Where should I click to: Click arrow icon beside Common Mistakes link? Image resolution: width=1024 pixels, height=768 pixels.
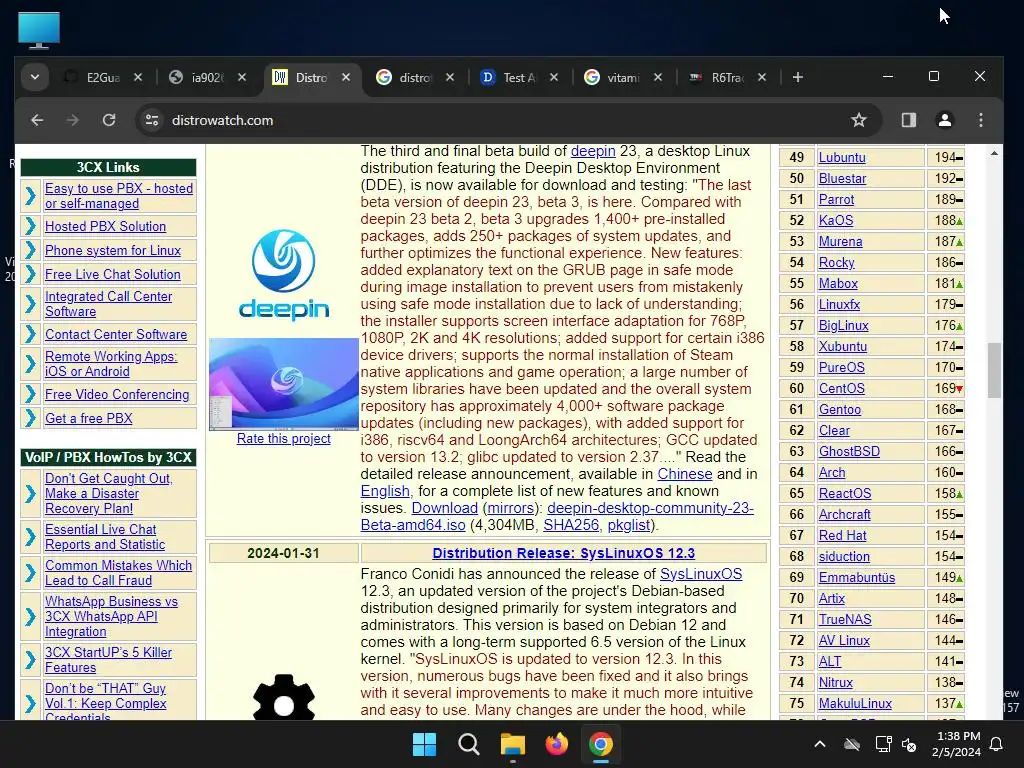click(x=31, y=573)
